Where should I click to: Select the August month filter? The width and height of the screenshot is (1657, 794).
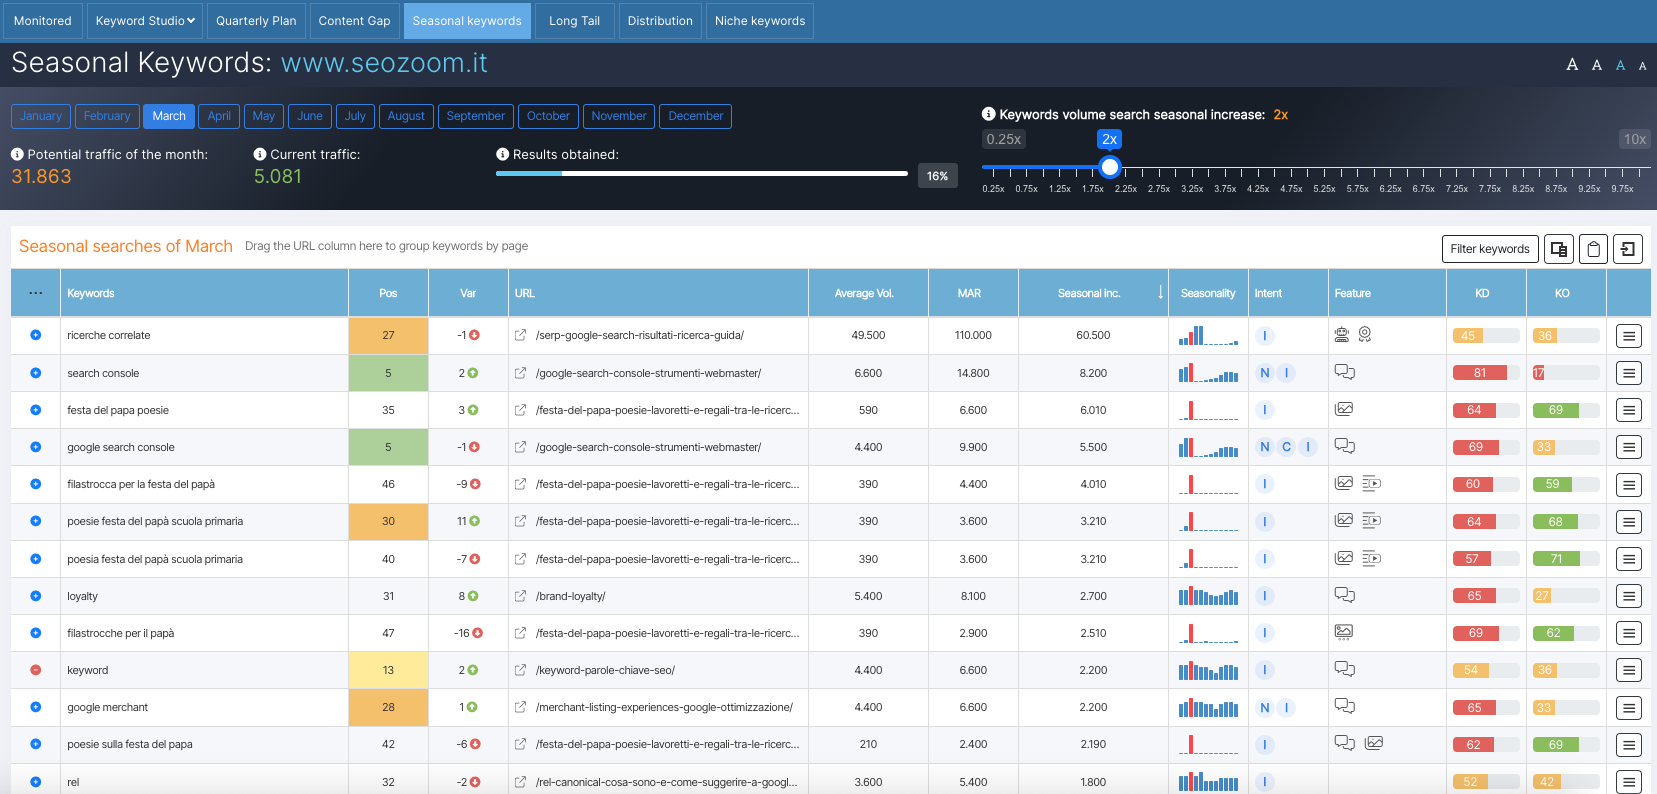(406, 116)
